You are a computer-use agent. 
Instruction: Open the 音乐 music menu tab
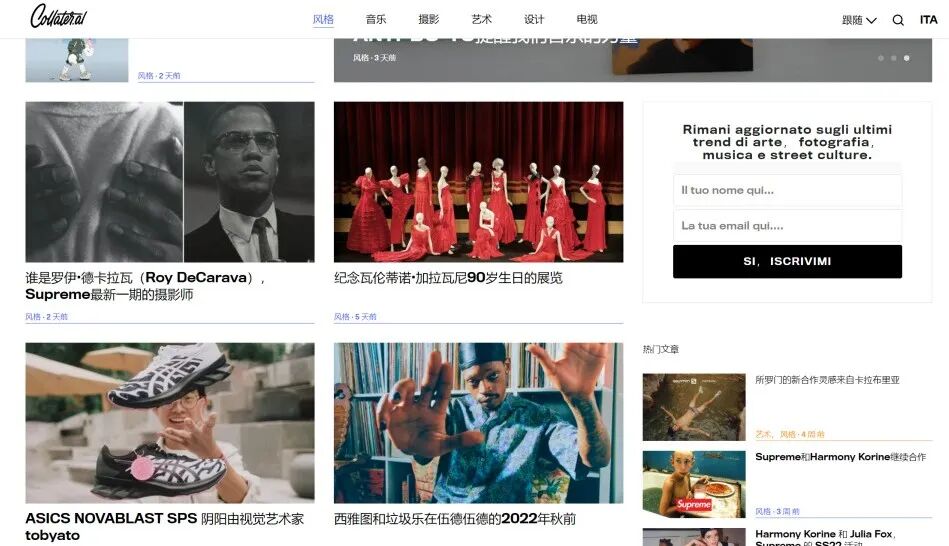(376, 19)
